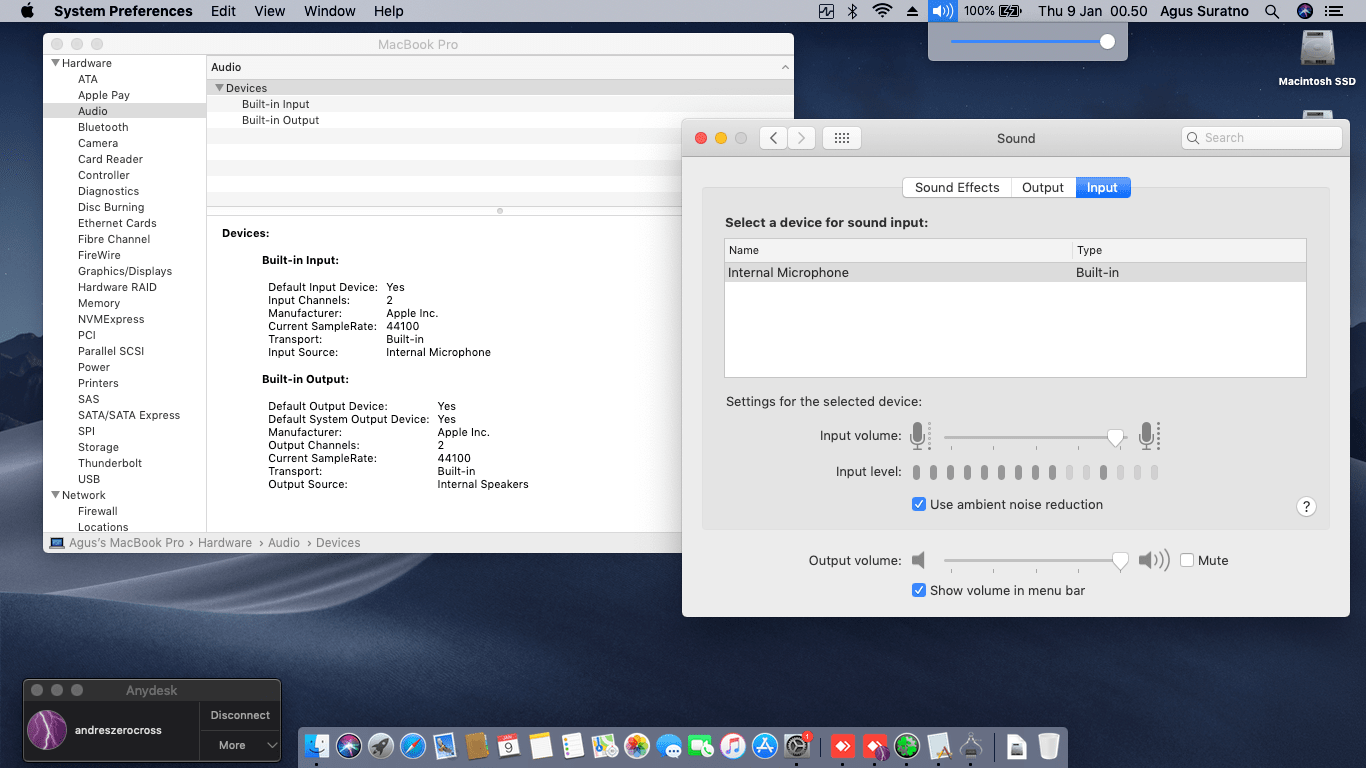The image size is (1366, 768).
Task: Open Maps from the Dock
Action: (x=605, y=746)
